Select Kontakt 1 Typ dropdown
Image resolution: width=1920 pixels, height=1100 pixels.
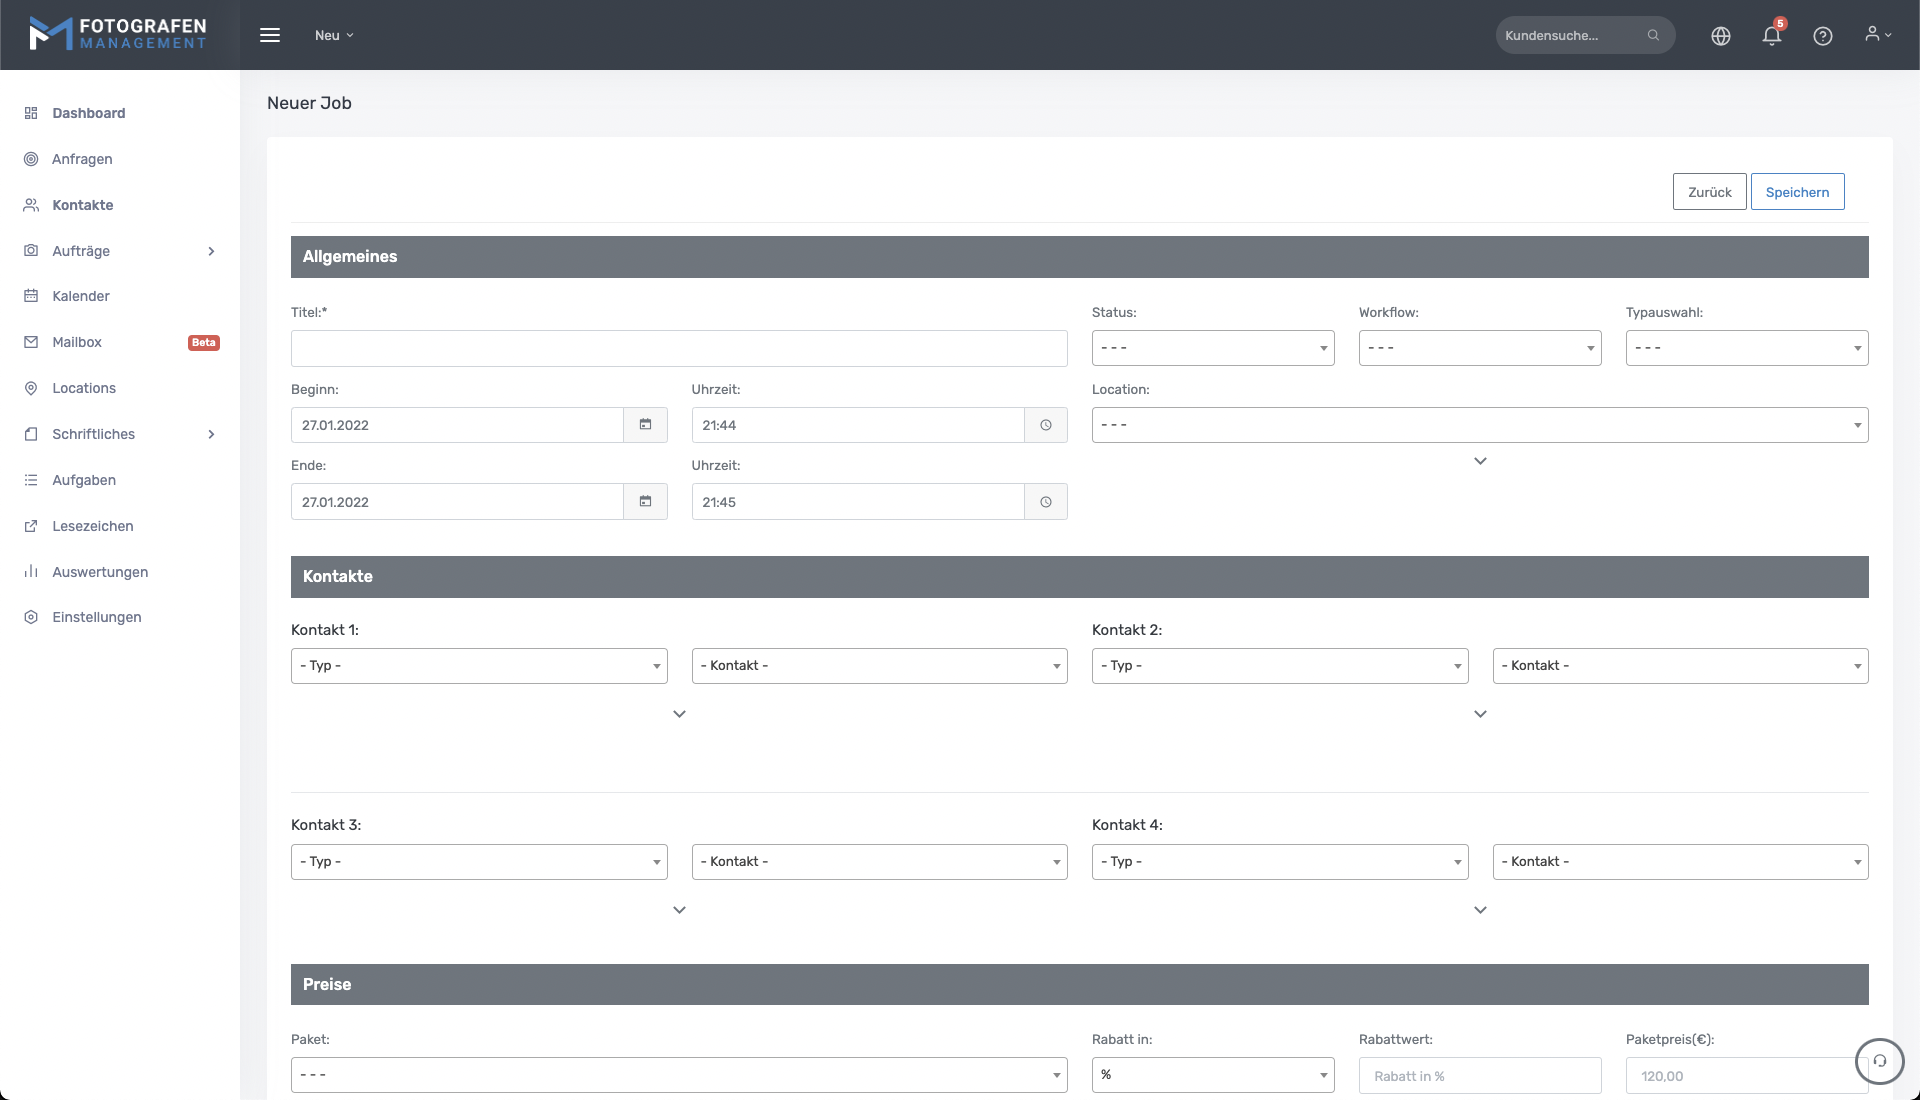tap(478, 666)
